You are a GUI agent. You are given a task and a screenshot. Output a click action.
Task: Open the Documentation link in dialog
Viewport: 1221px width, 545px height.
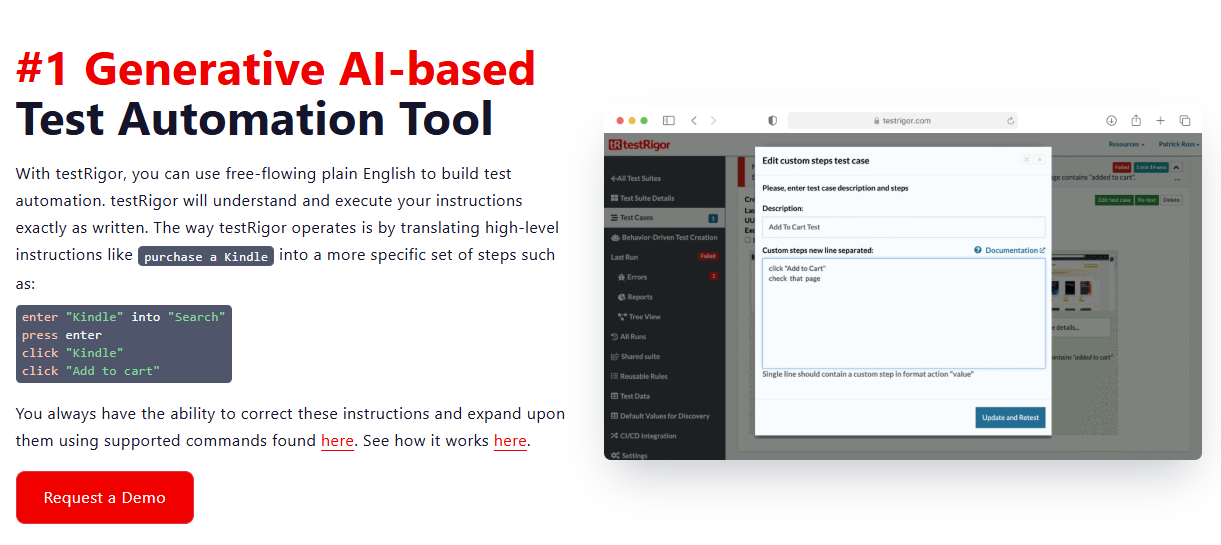click(x=1014, y=250)
